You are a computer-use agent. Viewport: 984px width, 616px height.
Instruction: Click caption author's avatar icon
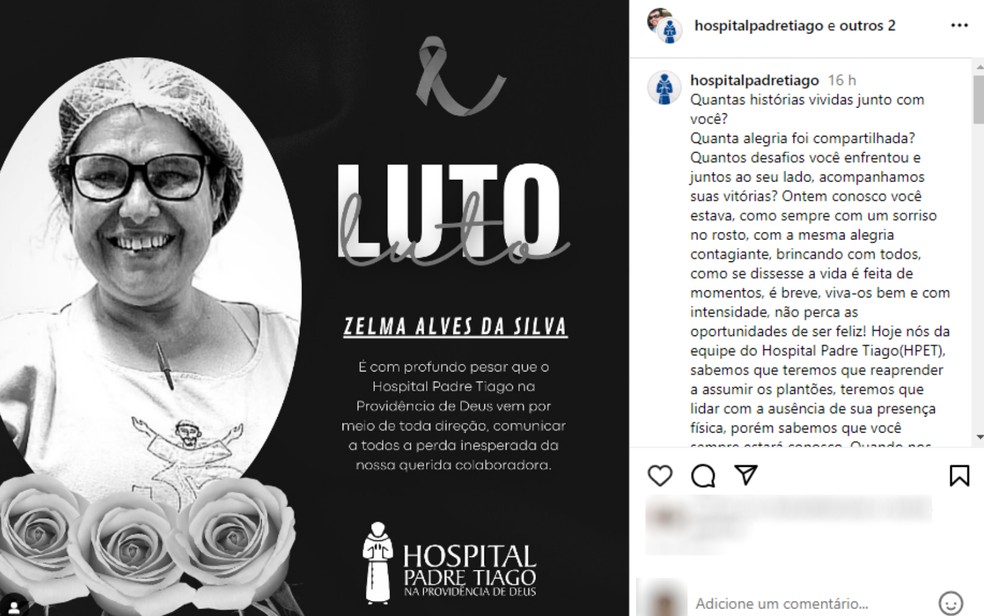(664, 87)
